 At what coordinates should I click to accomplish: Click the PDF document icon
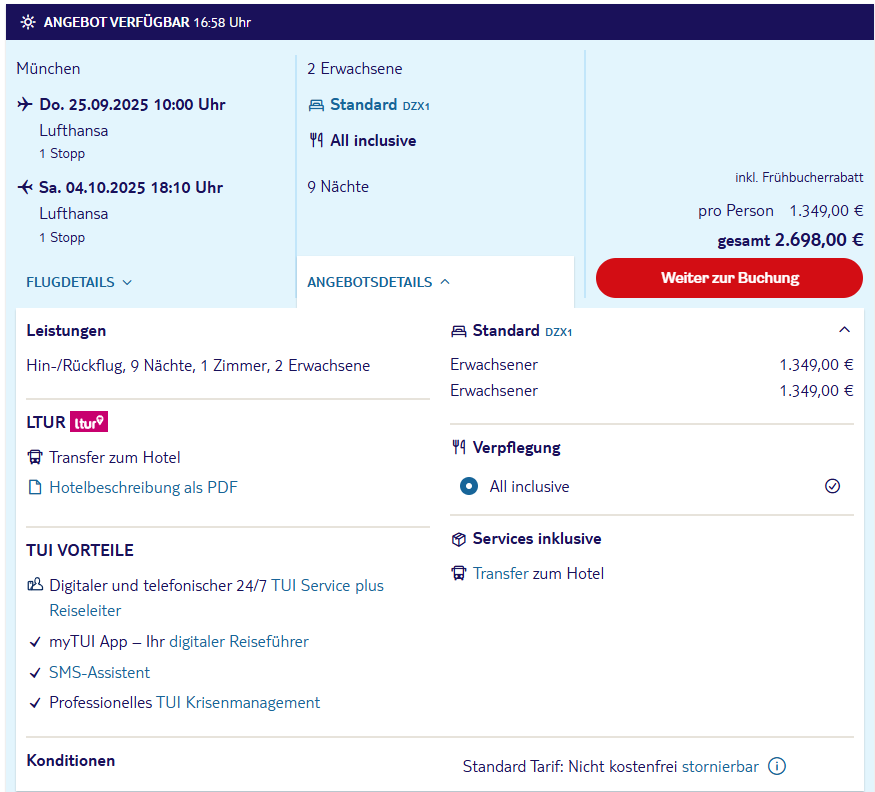[35, 487]
